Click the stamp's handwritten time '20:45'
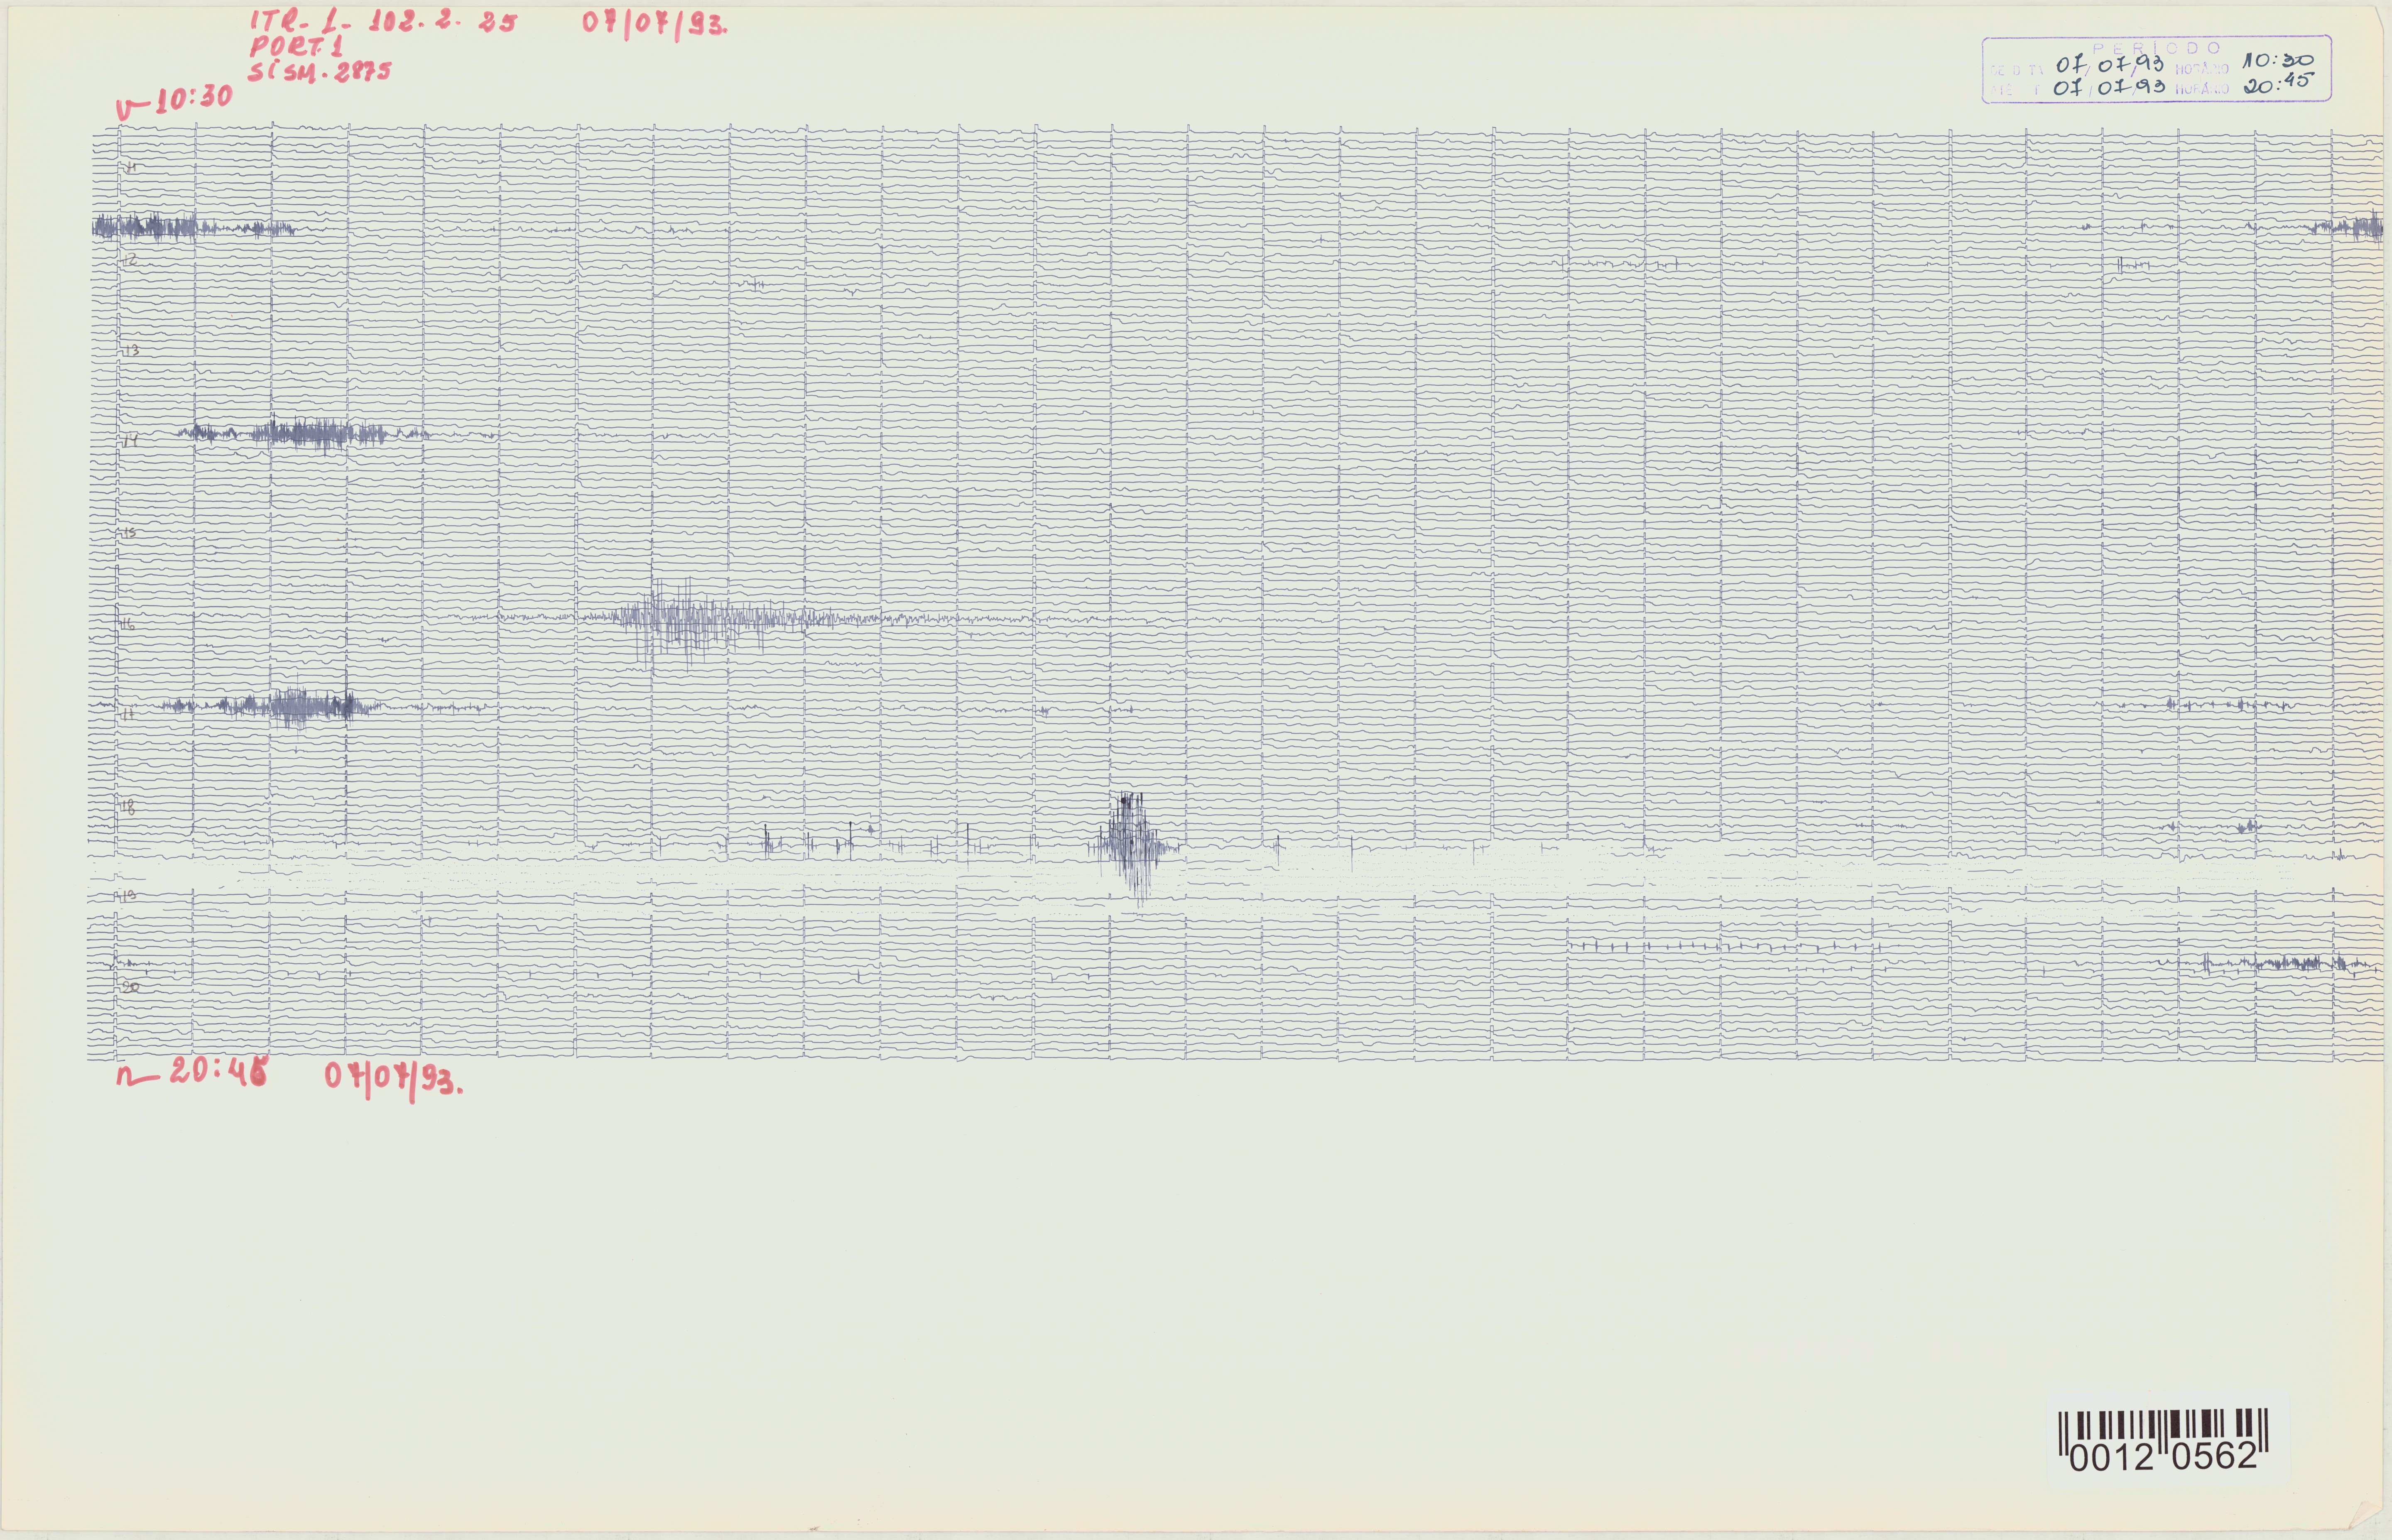This screenshot has height=1540, width=2392. 2280,83
